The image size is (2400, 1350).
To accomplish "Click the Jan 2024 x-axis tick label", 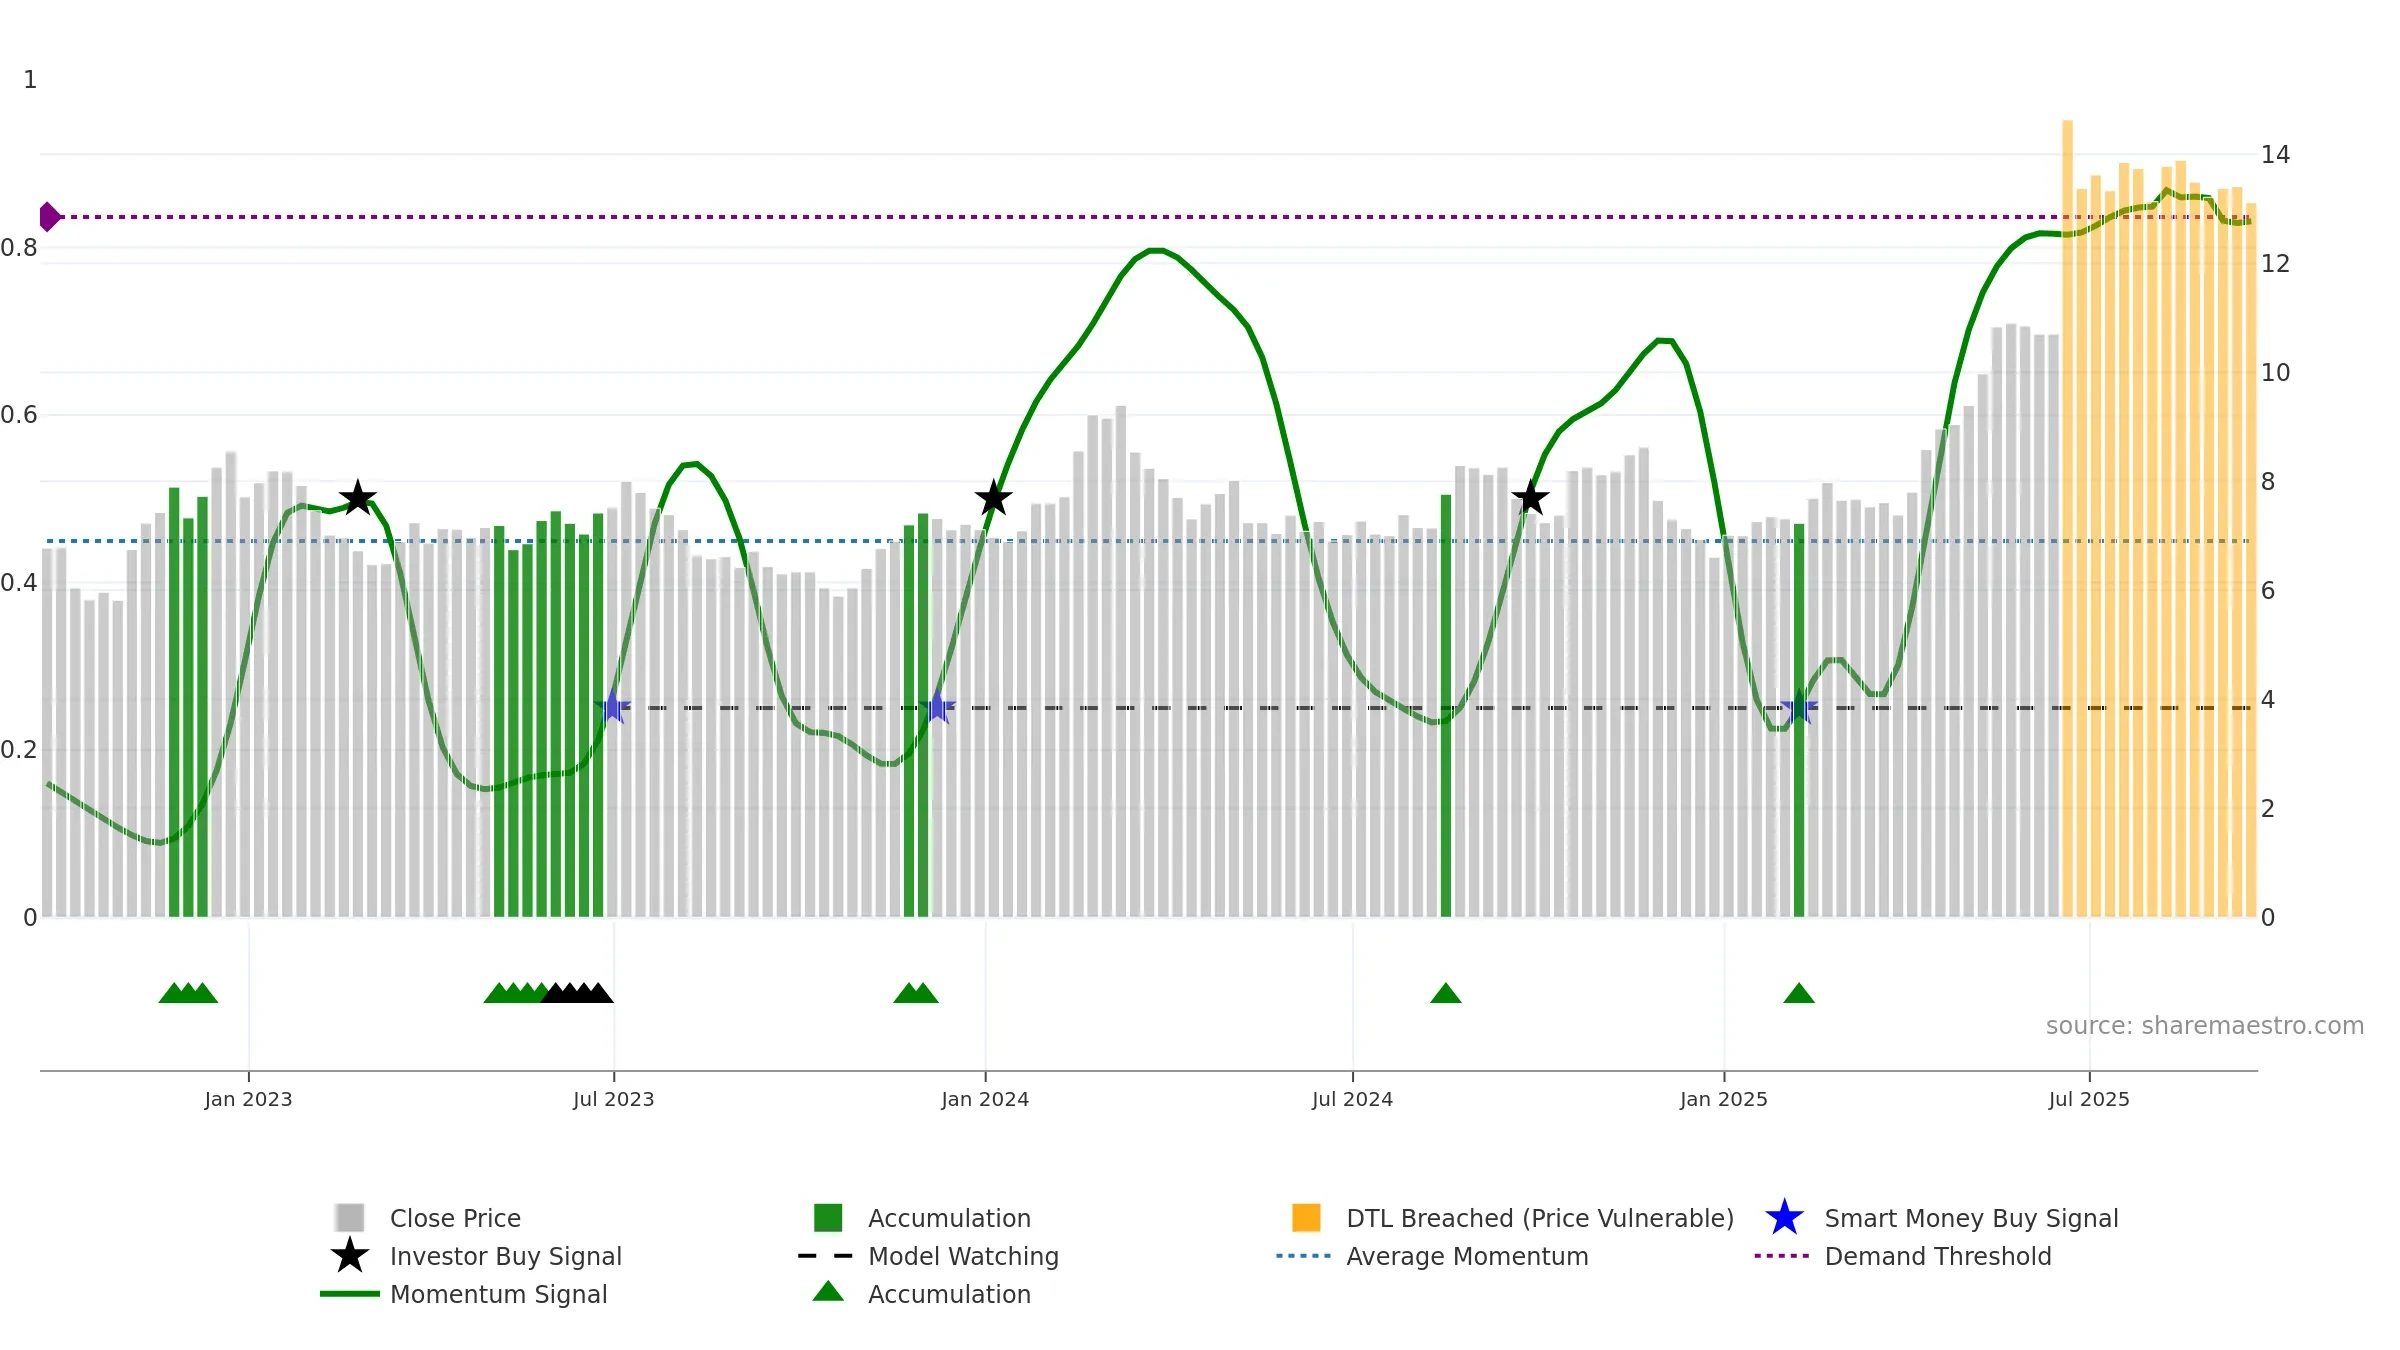I will click(985, 1099).
